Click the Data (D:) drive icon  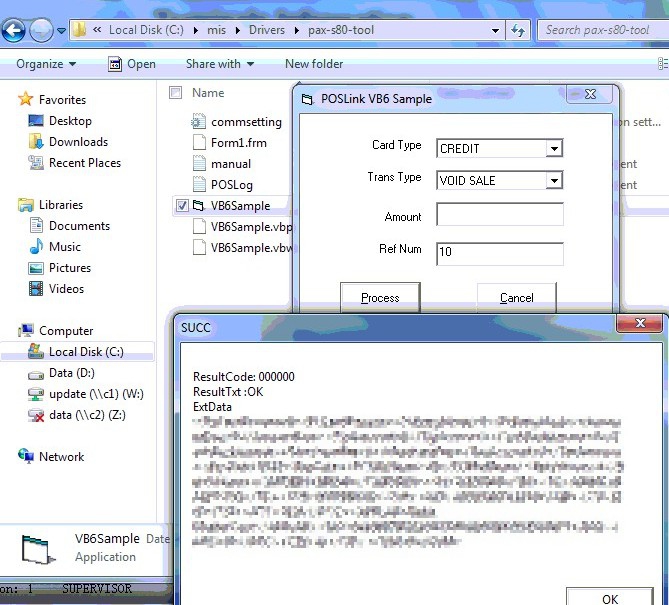(36, 374)
